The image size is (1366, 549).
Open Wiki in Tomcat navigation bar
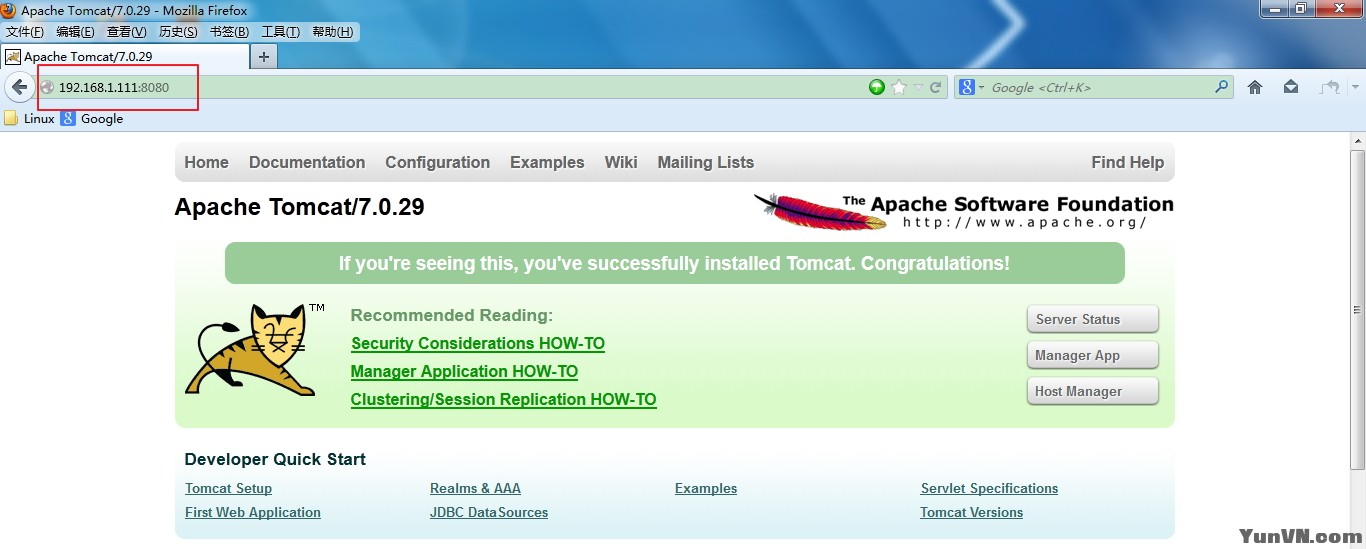pyautogui.click(x=620, y=162)
